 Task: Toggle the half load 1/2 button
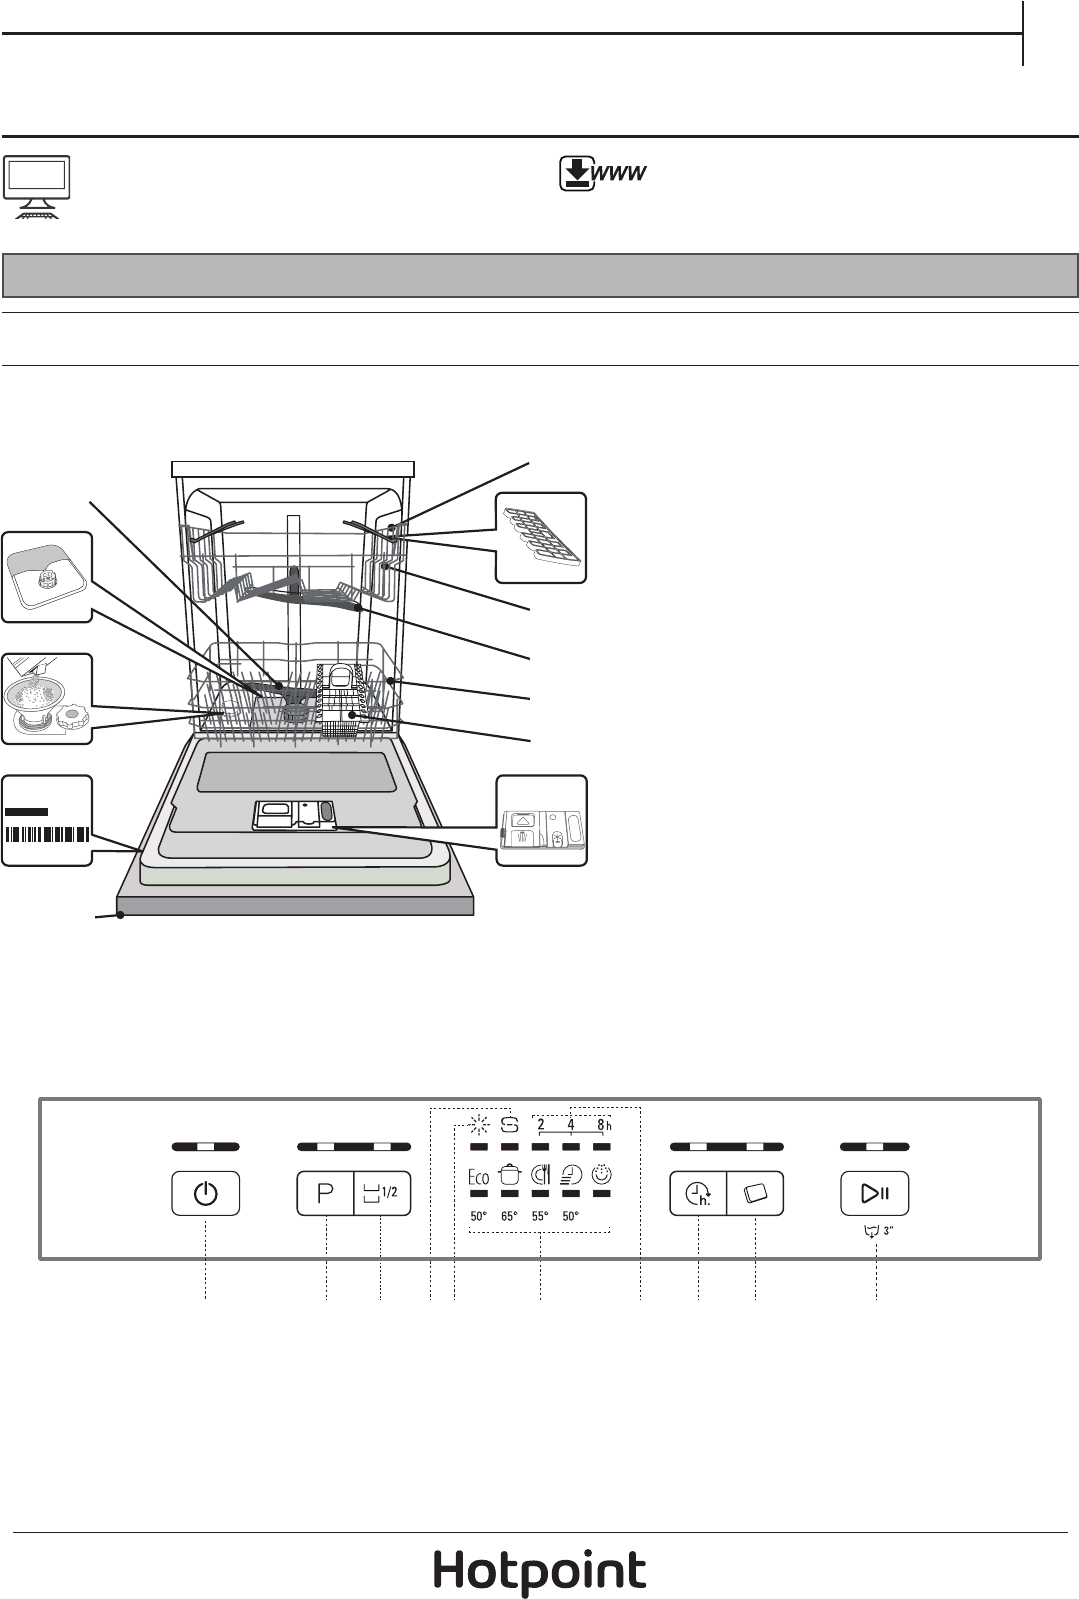(x=382, y=1193)
